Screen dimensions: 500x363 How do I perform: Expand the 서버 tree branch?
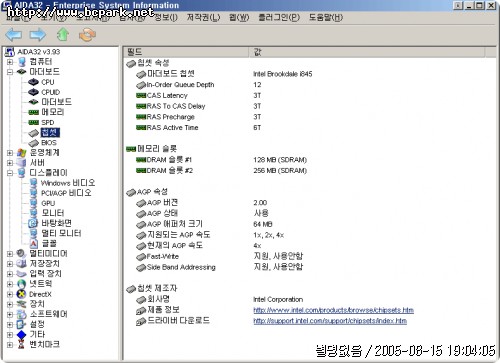(x=10, y=163)
